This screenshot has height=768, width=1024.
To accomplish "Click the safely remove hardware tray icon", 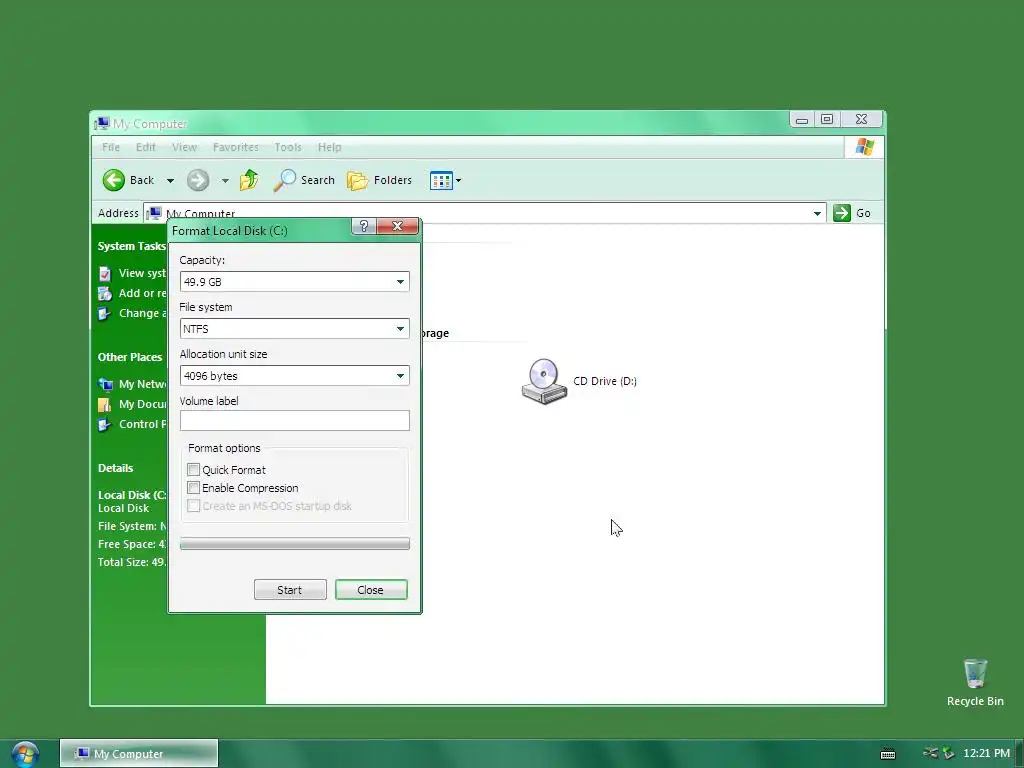I will click(x=949, y=754).
